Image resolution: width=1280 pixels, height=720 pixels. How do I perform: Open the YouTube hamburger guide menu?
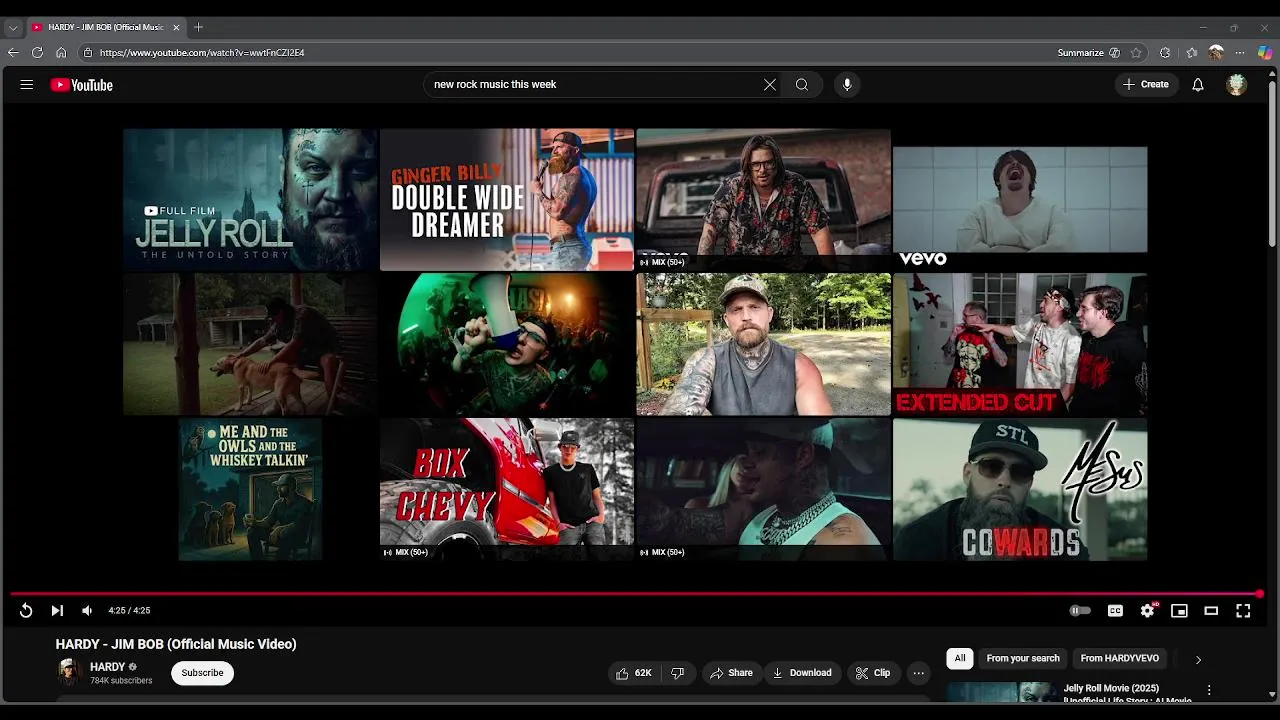[x=27, y=85]
